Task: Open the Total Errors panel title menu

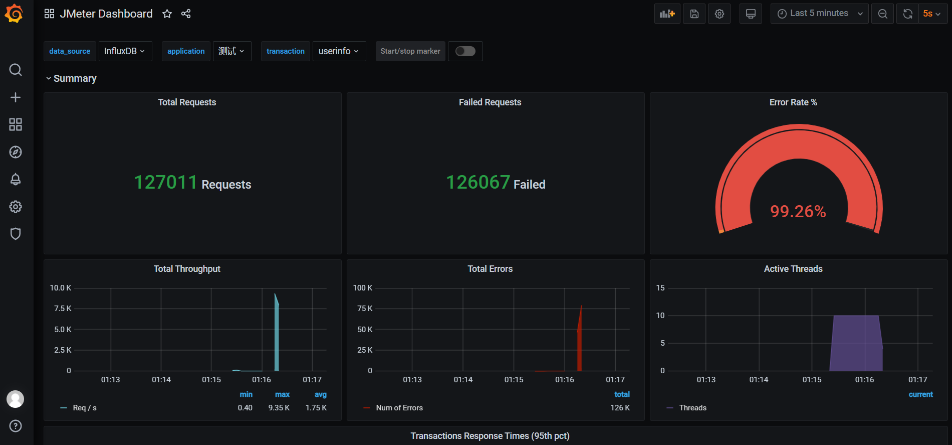Action: [x=490, y=268]
